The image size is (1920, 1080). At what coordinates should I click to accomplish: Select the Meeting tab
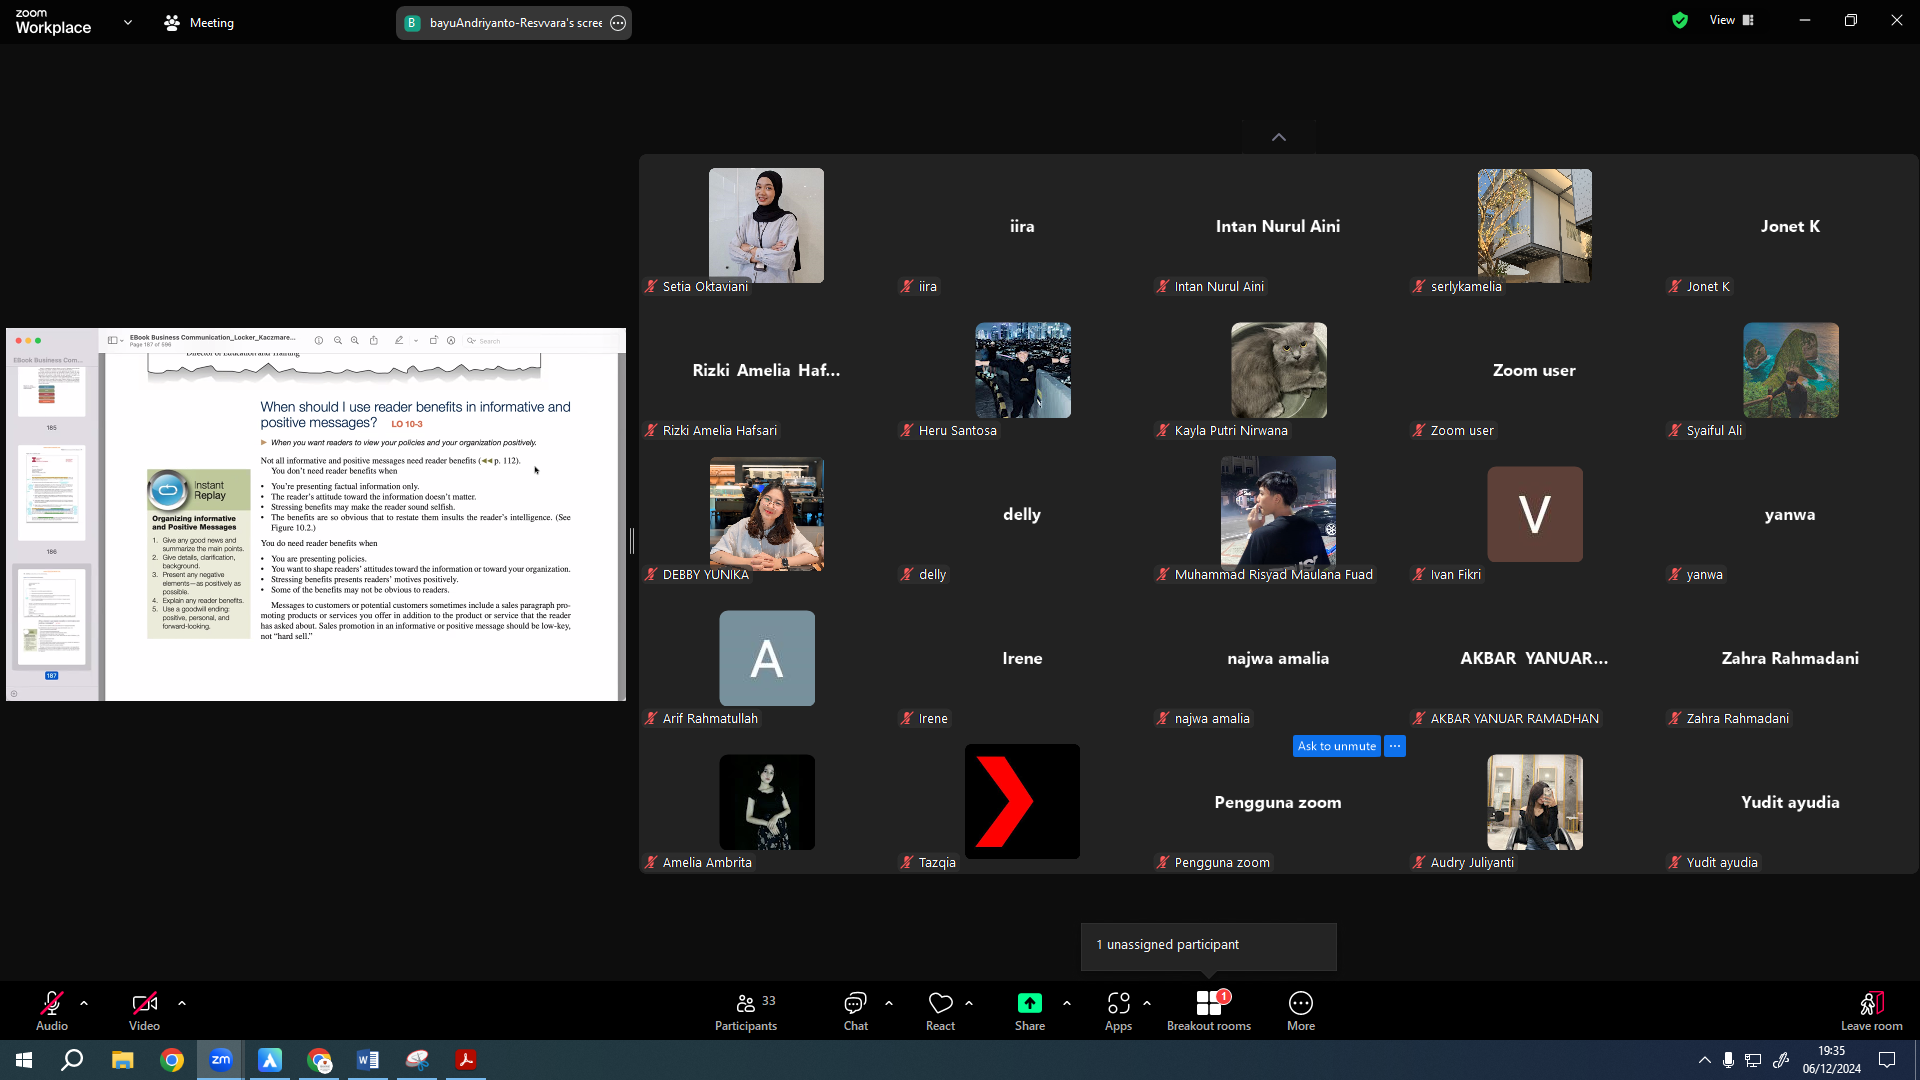pyautogui.click(x=199, y=22)
